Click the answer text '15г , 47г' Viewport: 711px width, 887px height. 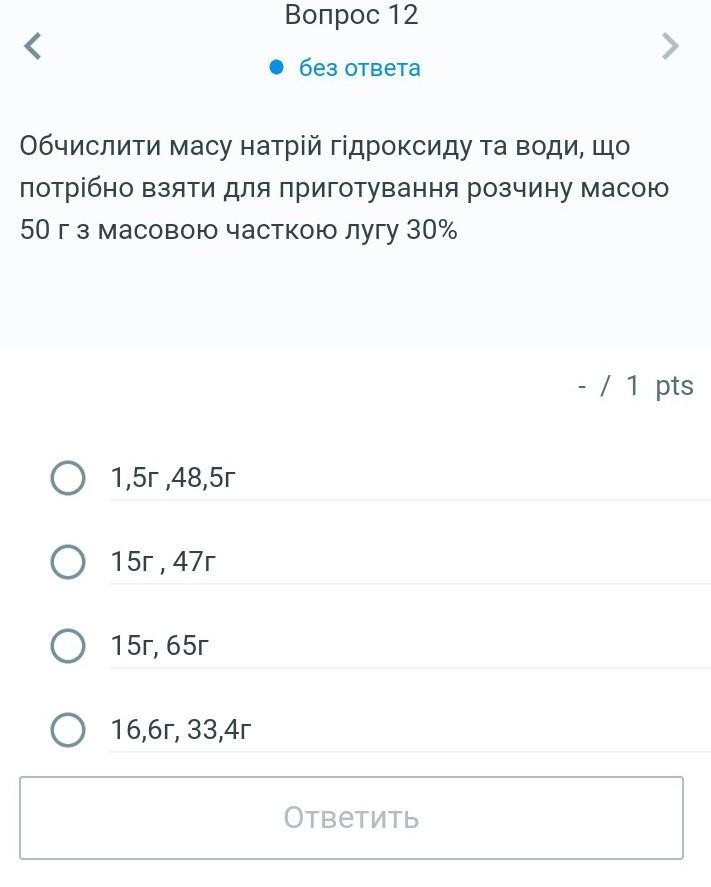click(163, 563)
